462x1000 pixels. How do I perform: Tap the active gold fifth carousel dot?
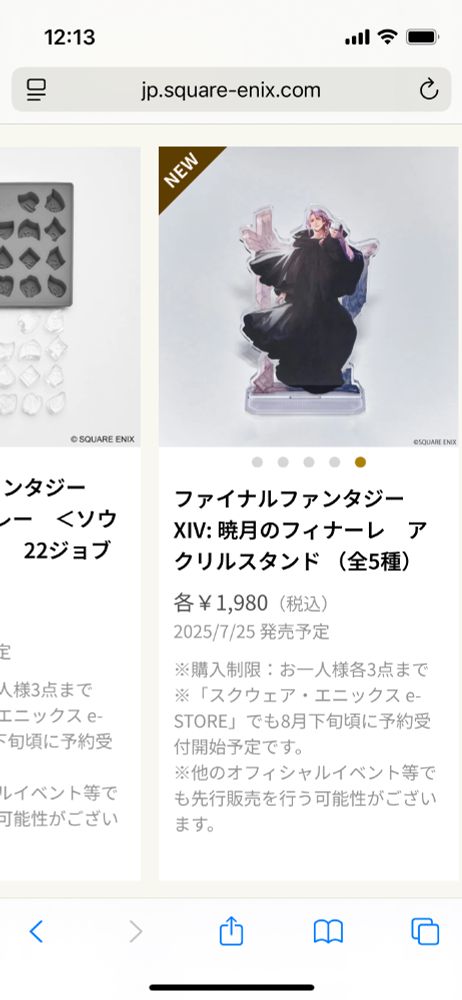click(361, 462)
